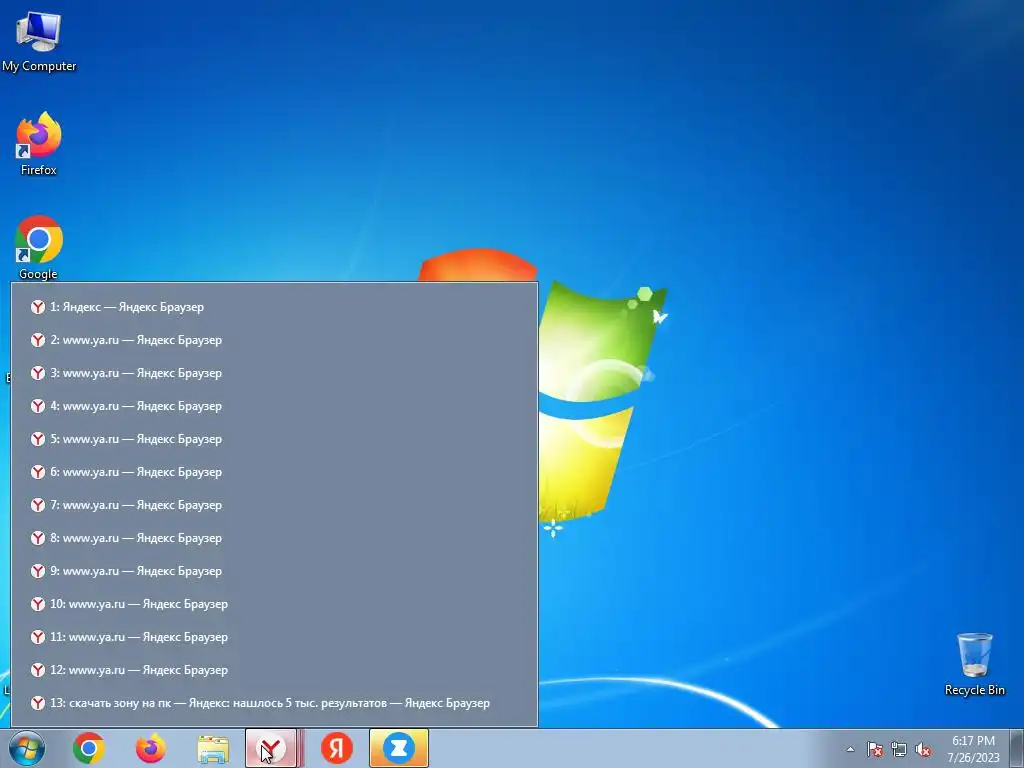The height and width of the screenshot is (768, 1024).
Task: Show hidden tray icons arrow
Action: [x=850, y=749]
